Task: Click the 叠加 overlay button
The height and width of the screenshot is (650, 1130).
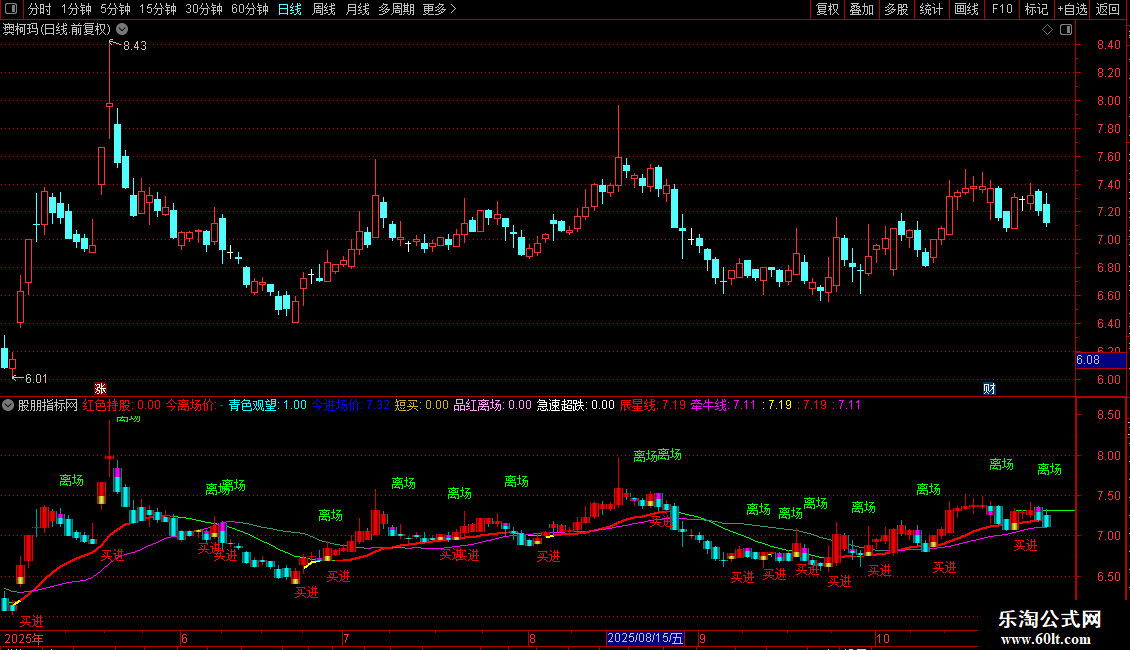Action: click(862, 9)
